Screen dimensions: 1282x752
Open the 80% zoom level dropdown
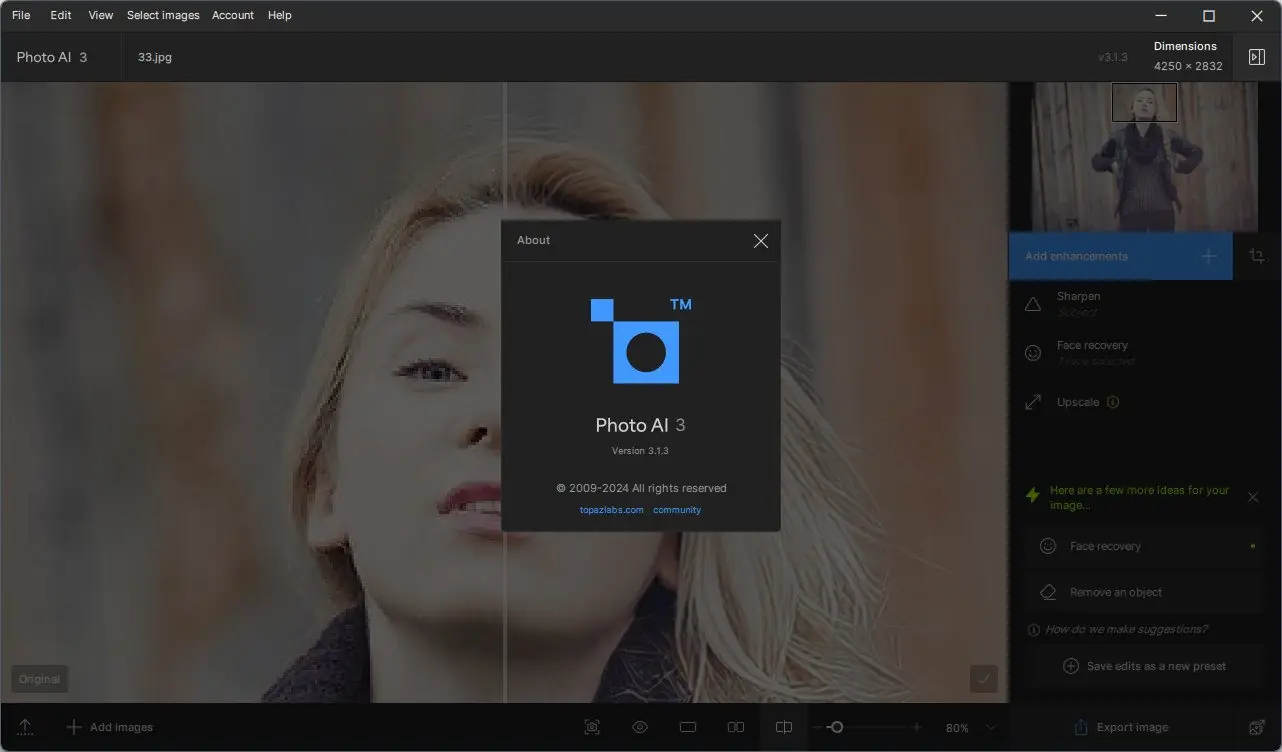(971, 727)
